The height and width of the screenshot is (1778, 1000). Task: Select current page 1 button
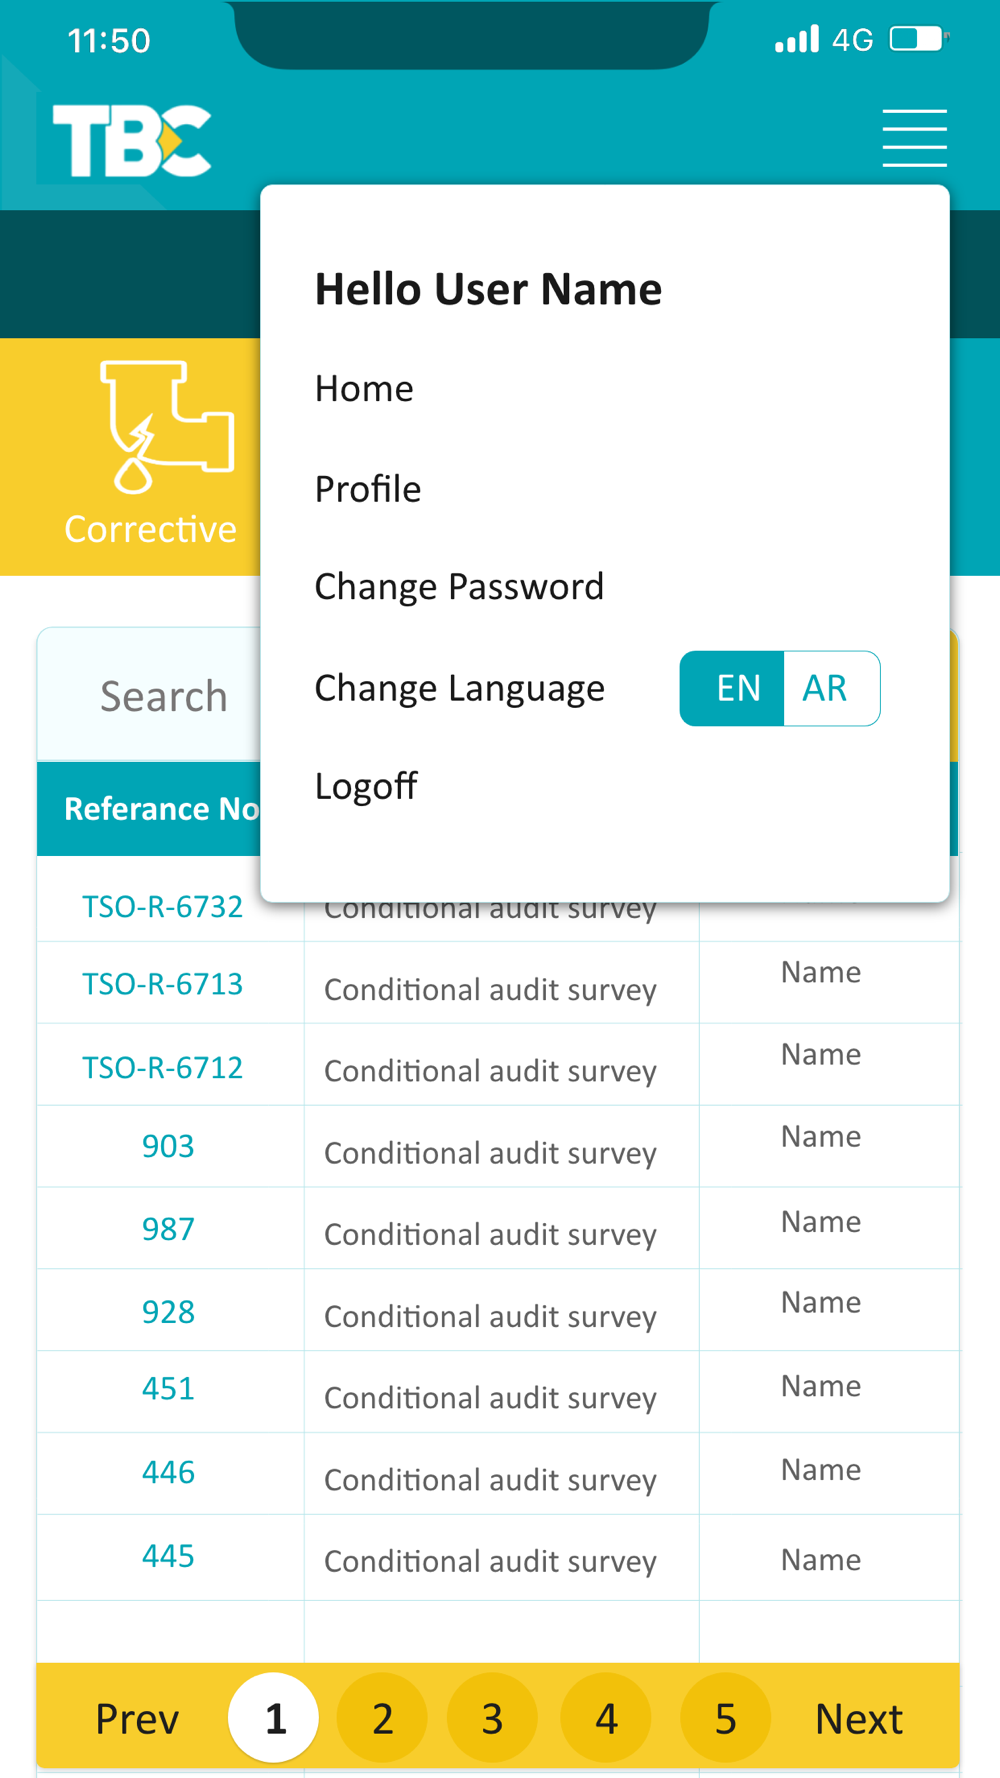tap(274, 1718)
